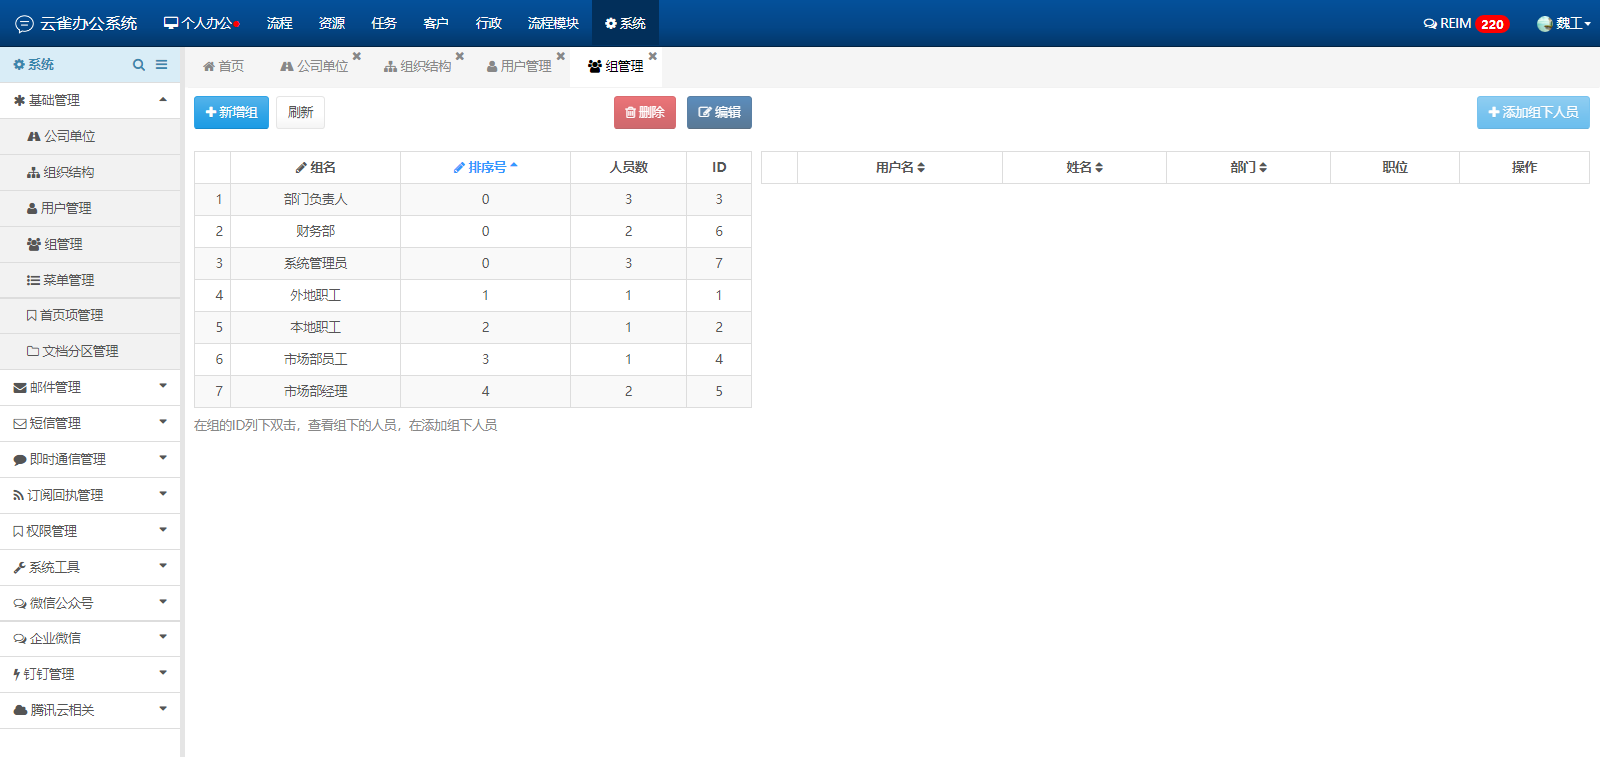Click the search icon in sidebar header
1600x757 pixels.
[x=139, y=65]
